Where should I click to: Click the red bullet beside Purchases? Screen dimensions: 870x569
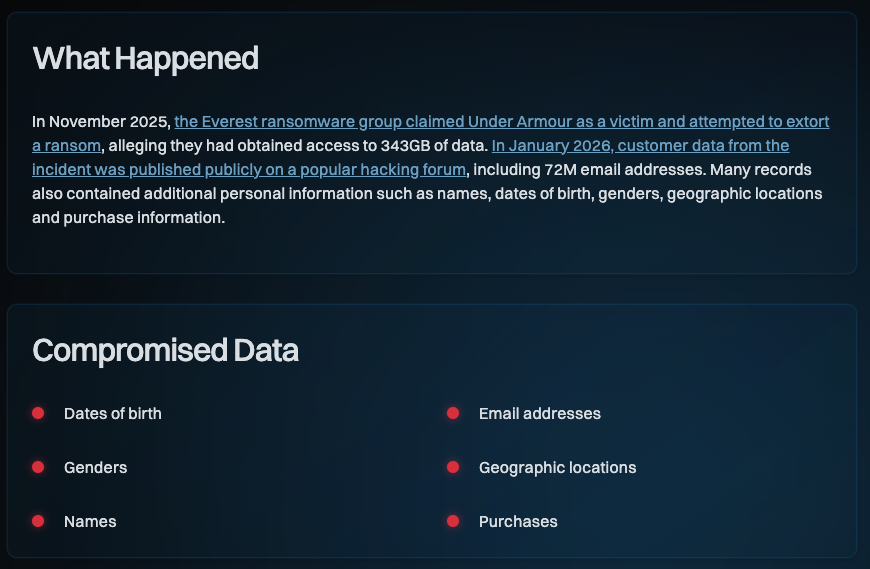pos(453,521)
